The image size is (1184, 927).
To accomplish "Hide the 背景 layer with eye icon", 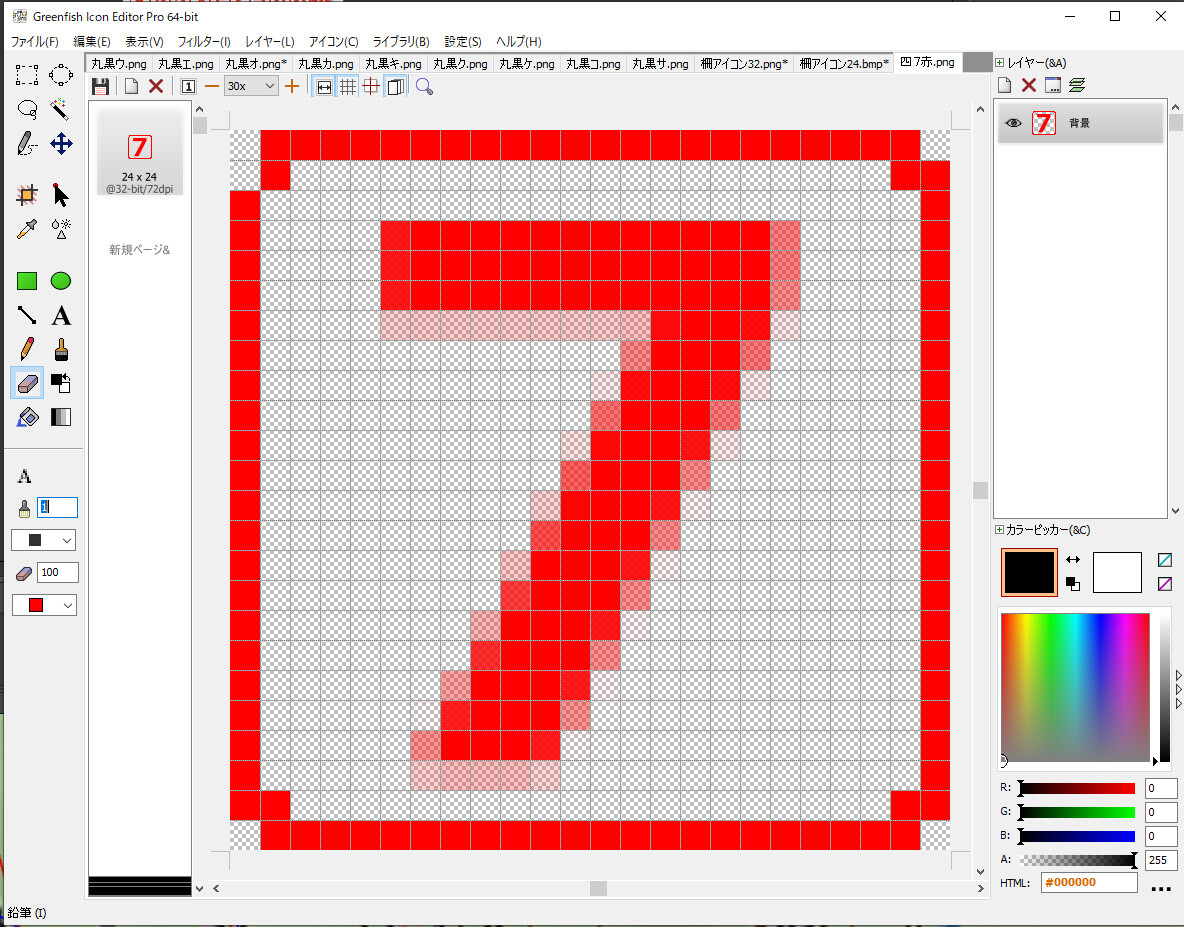I will point(1014,123).
